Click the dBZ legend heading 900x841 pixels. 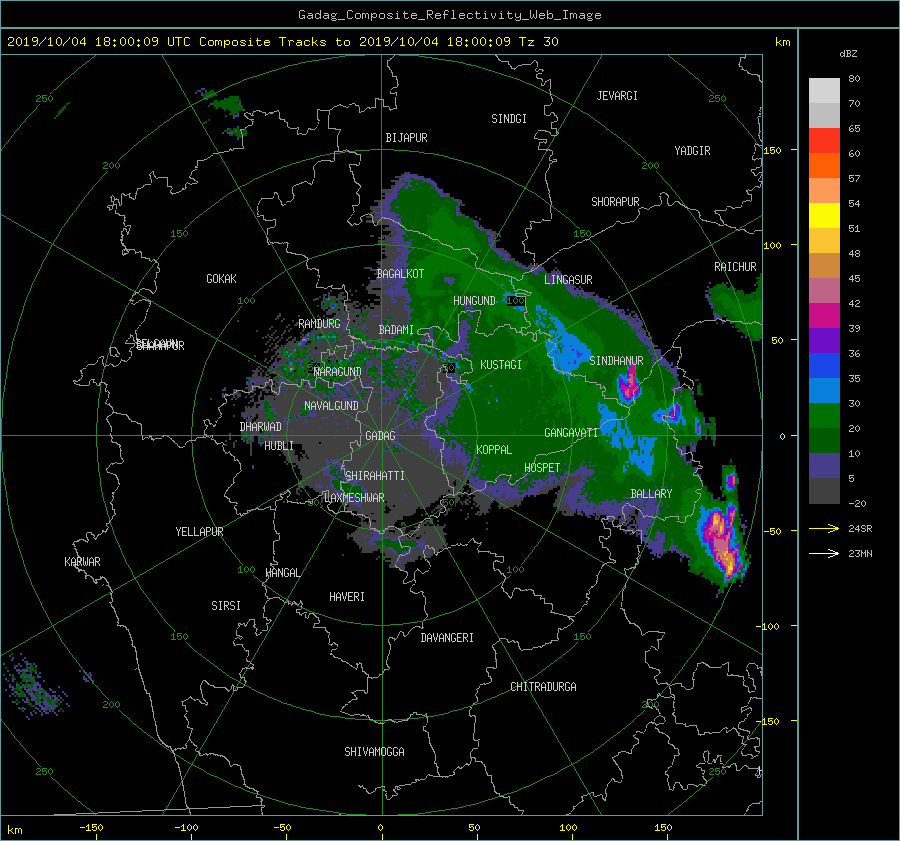848,54
